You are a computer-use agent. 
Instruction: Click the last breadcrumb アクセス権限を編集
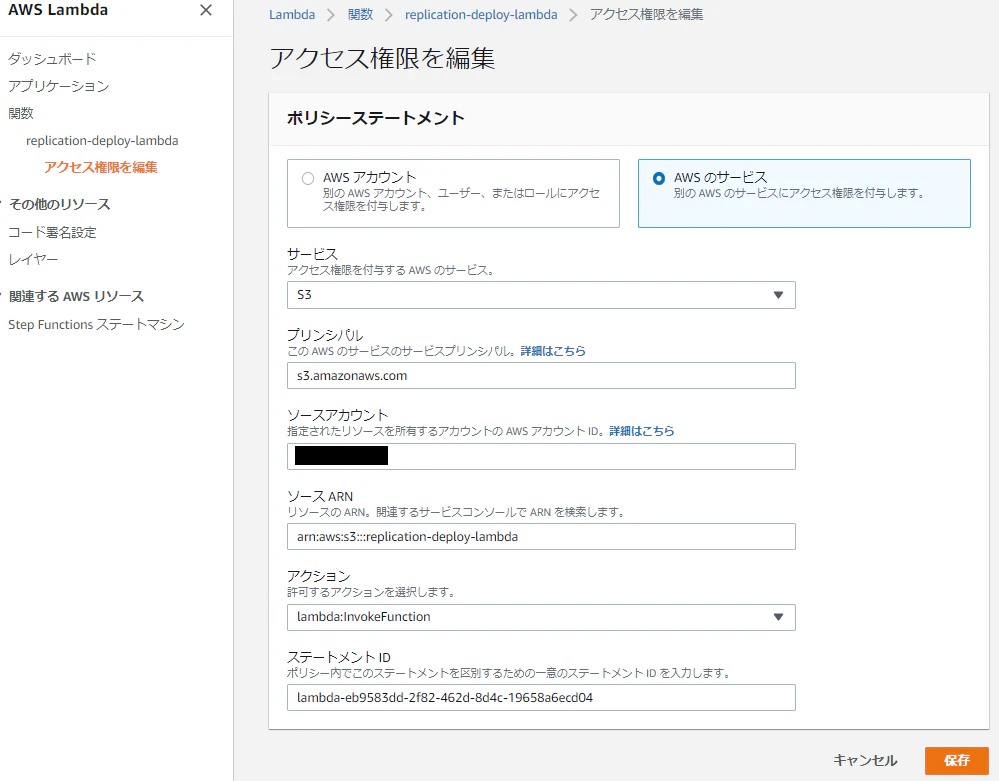click(647, 15)
